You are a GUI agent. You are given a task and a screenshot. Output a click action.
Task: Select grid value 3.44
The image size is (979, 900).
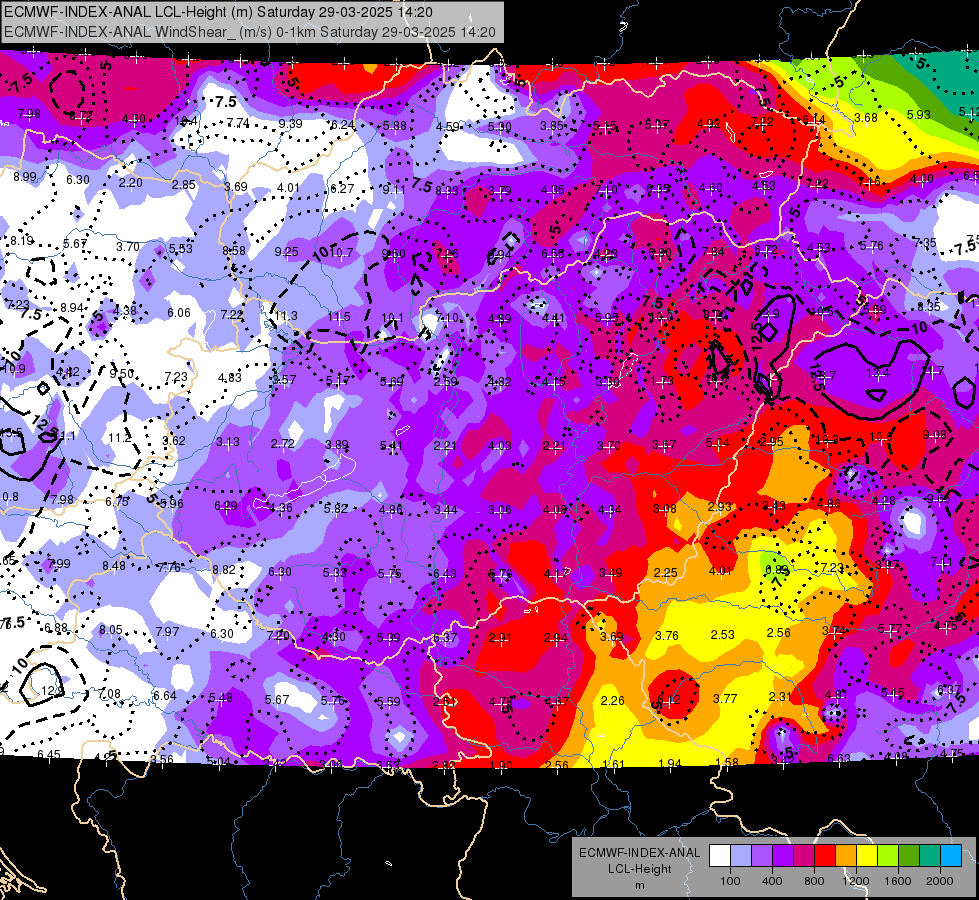[446, 510]
